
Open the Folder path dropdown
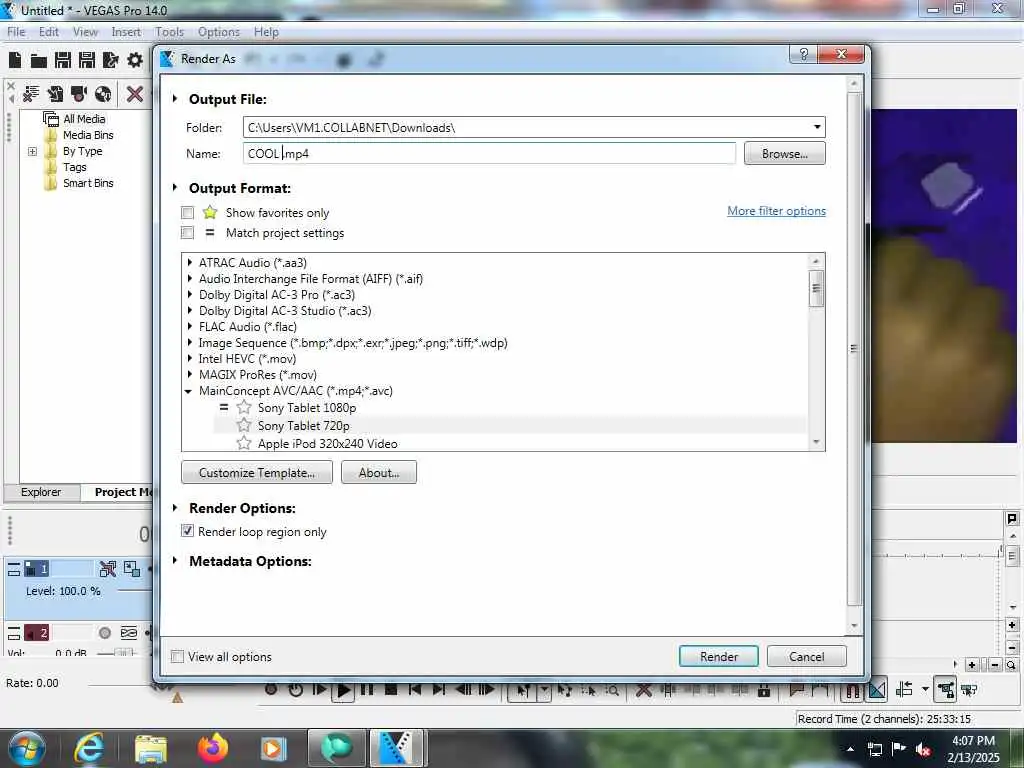pyautogui.click(x=817, y=127)
